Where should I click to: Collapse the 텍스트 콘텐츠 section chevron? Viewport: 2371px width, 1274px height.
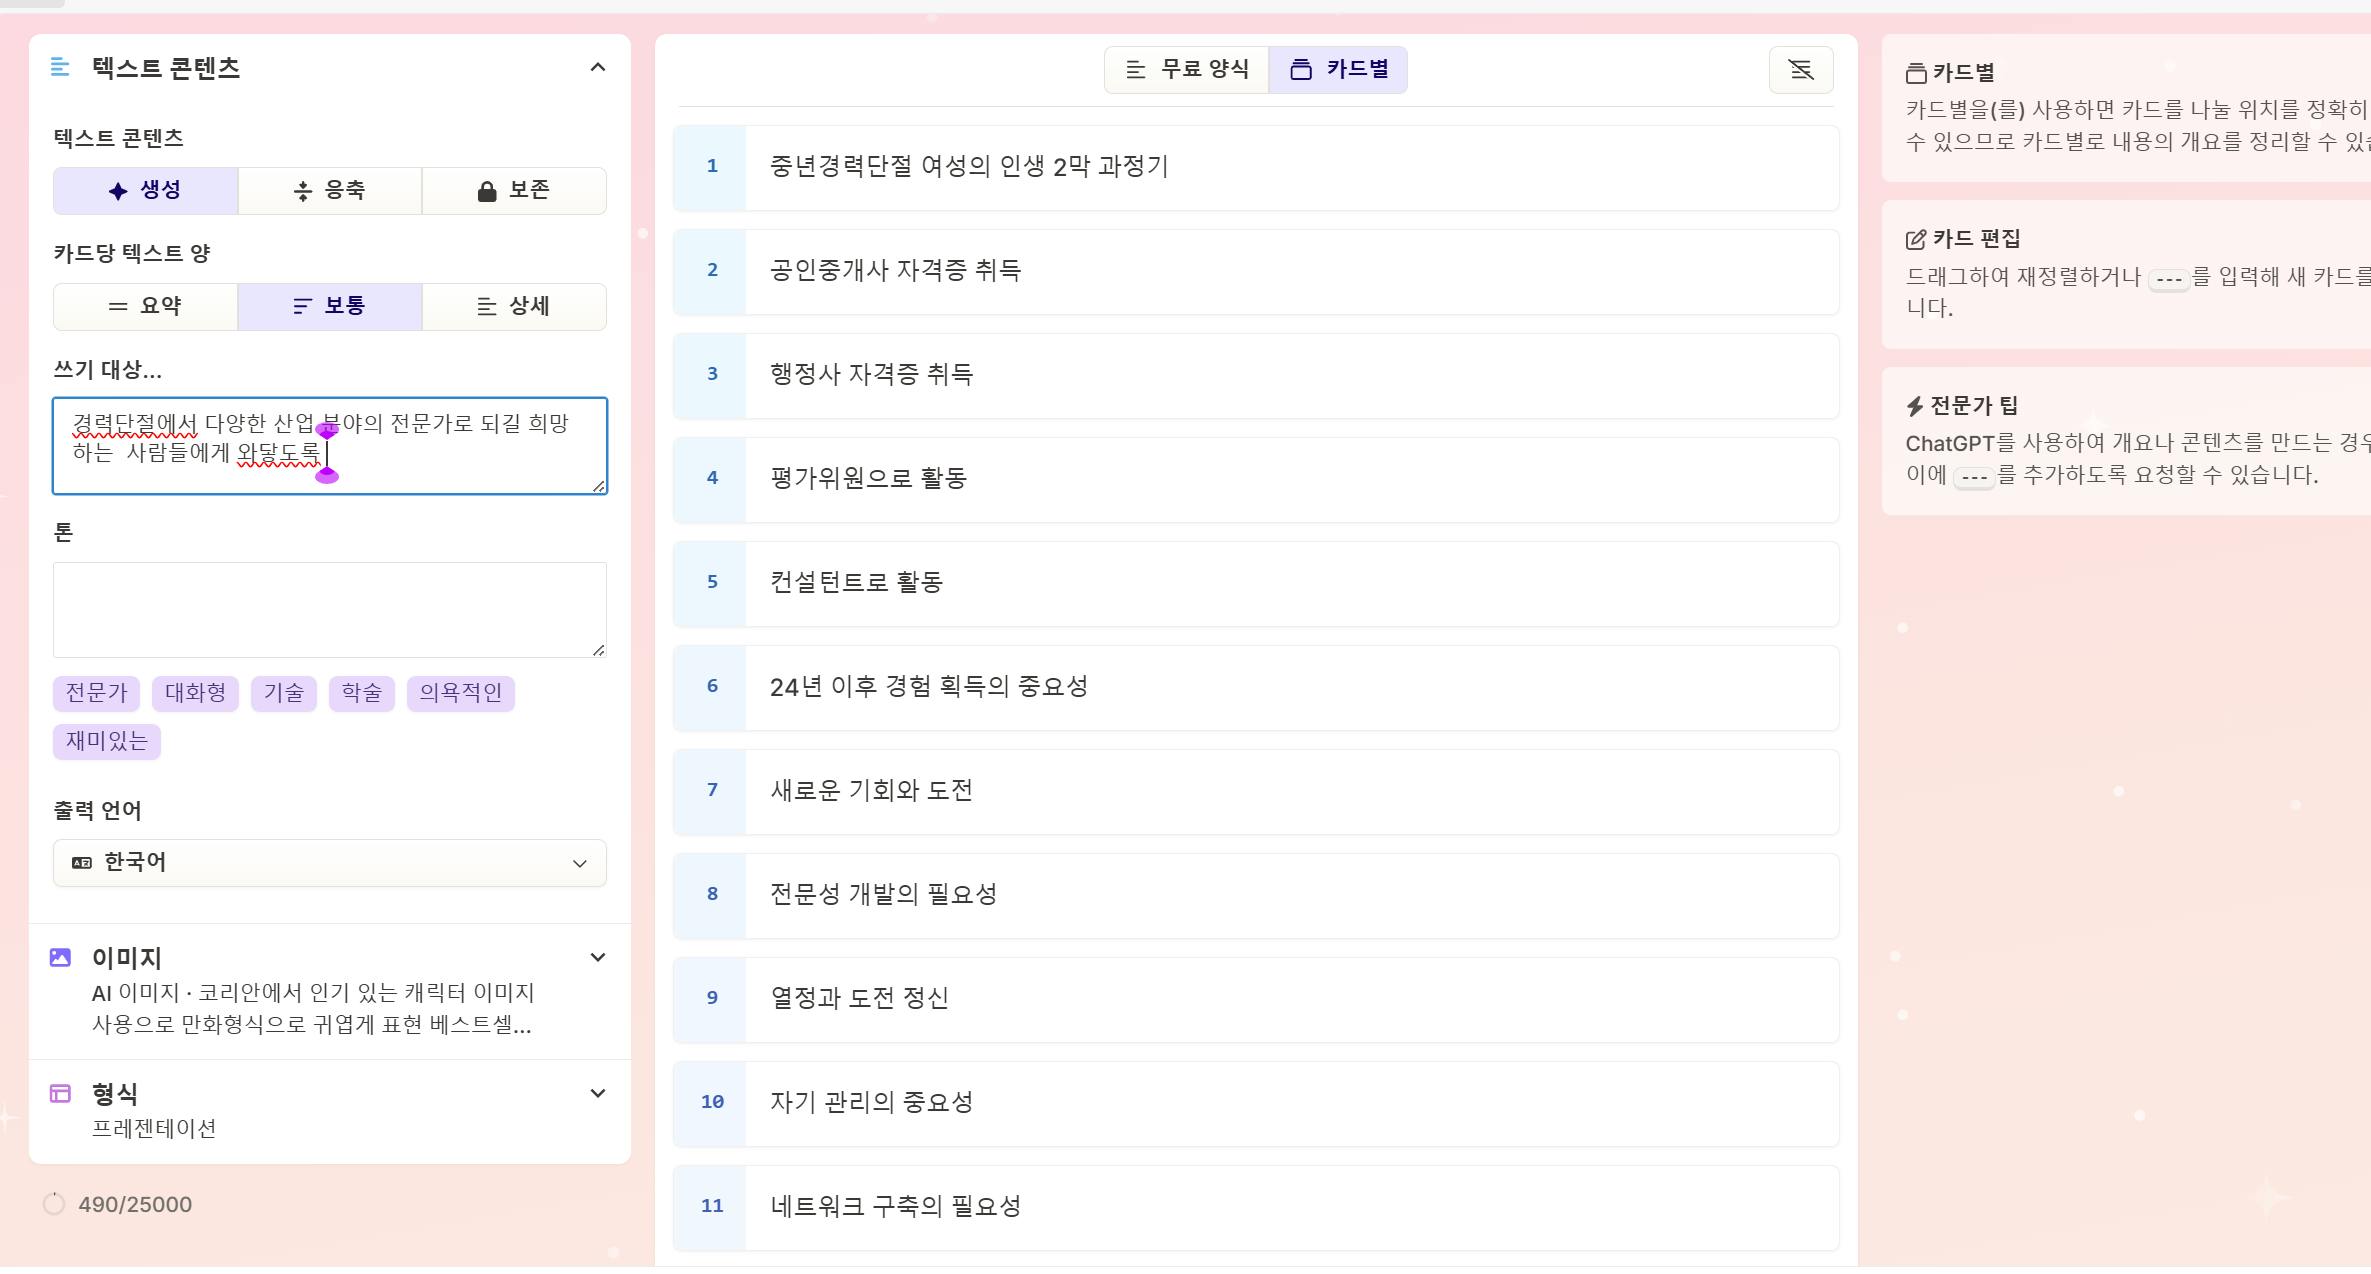point(598,68)
